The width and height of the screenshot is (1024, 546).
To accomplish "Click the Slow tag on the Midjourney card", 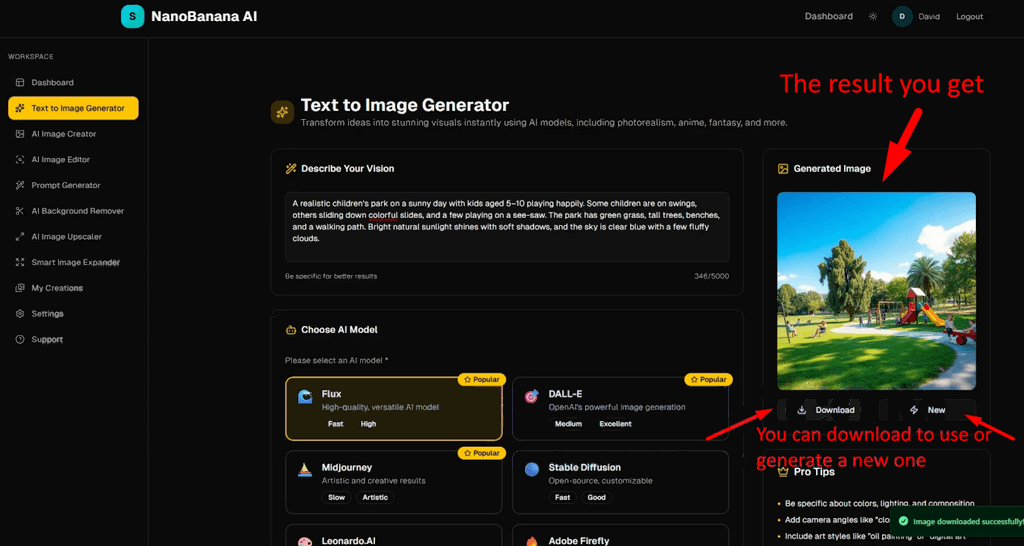I will point(336,498).
